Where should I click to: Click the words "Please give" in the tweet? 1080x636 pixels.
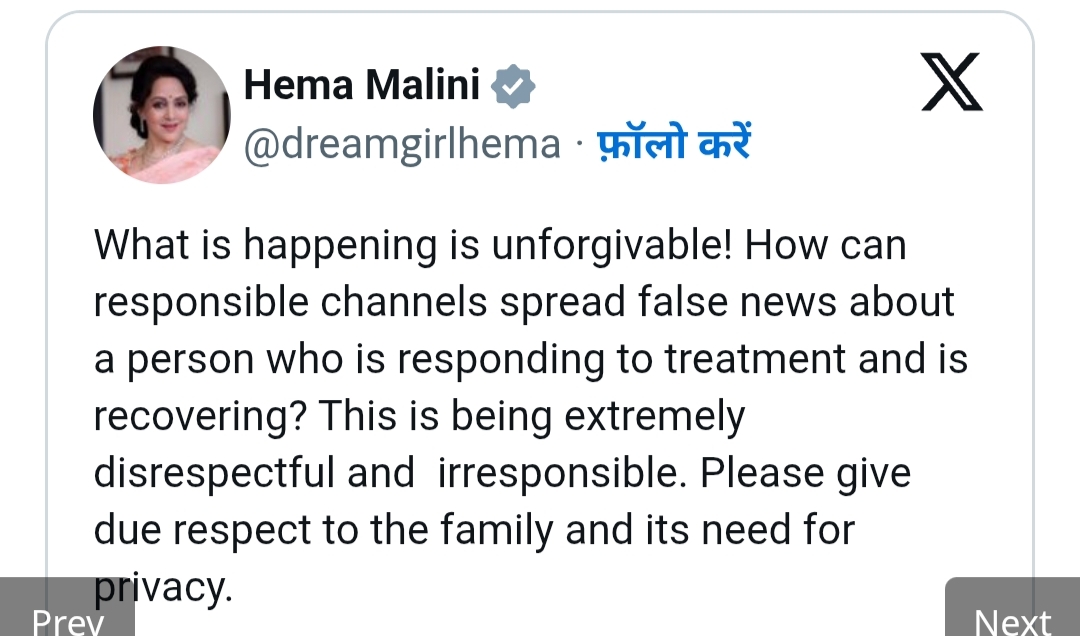pyautogui.click(x=806, y=473)
